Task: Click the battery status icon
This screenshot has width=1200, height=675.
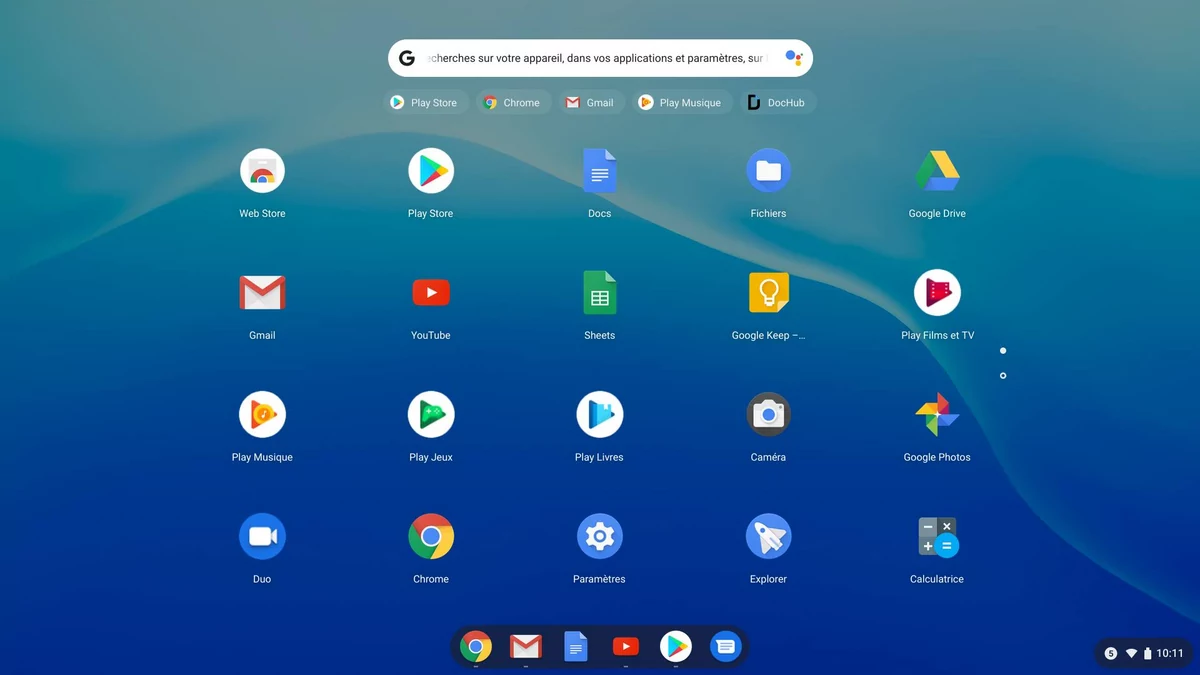Action: point(1148,654)
